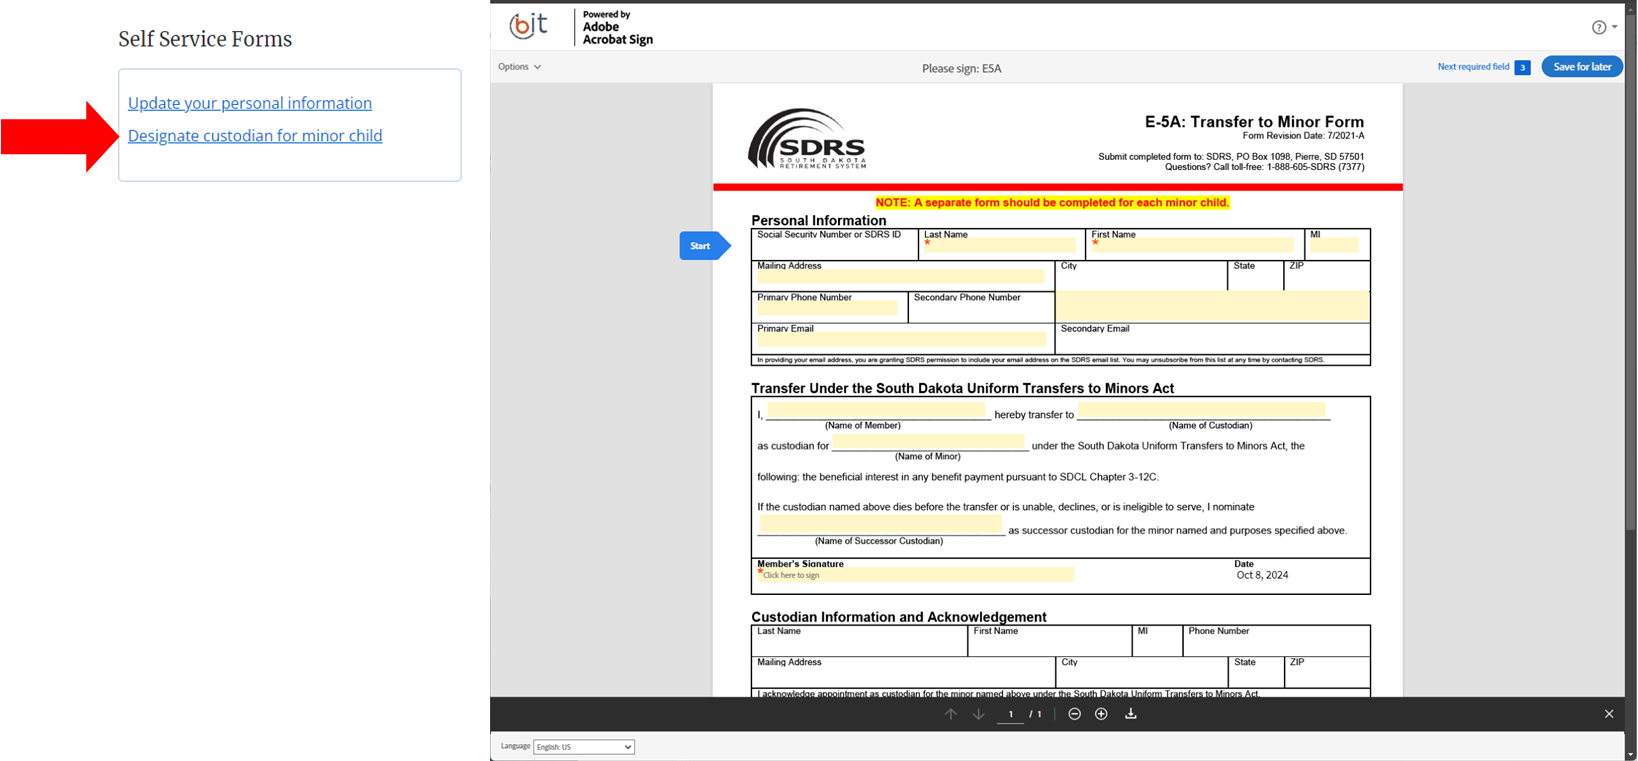Zoom out with the minus magnifier icon
The width and height of the screenshot is (1638, 761).
coord(1074,714)
